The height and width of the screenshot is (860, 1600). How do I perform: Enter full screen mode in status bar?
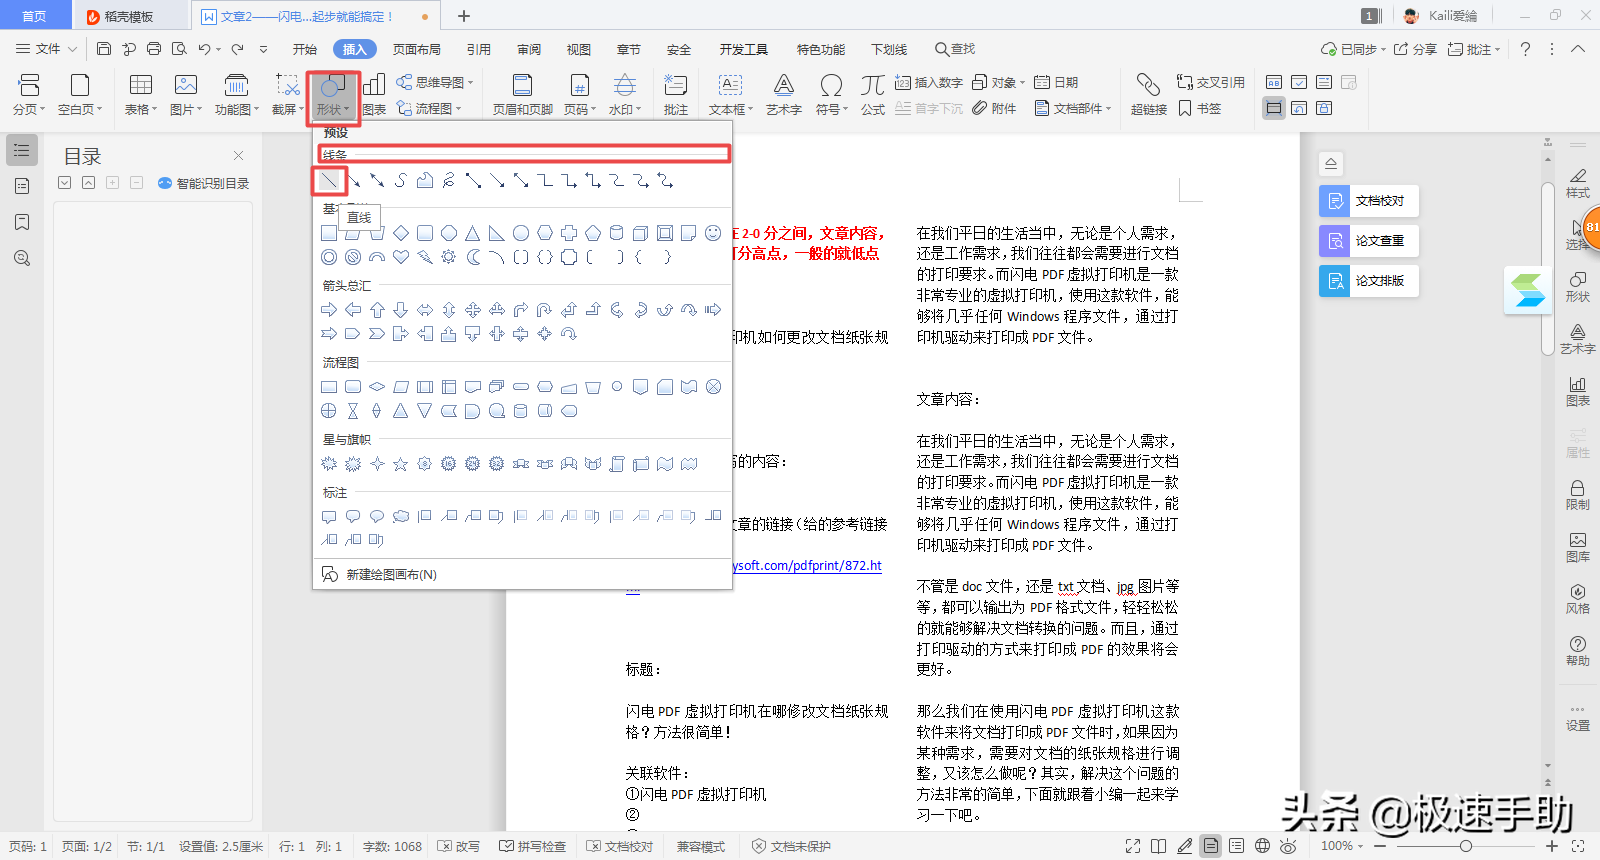(1133, 846)
